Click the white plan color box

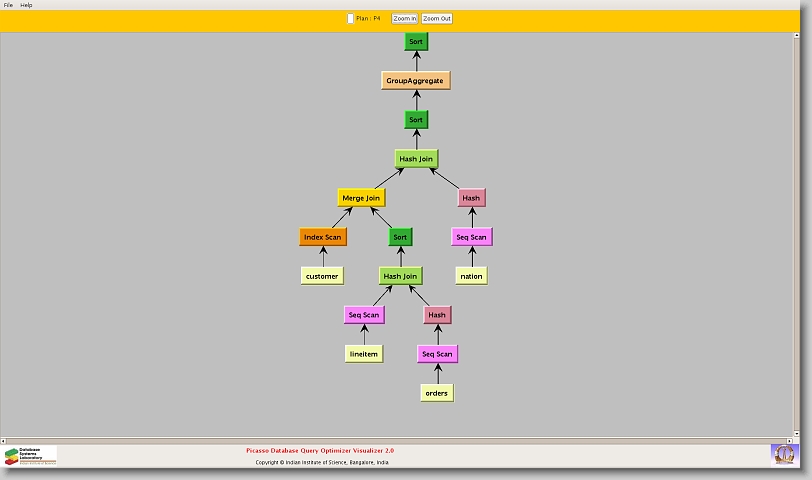click(x=350, y=18)
